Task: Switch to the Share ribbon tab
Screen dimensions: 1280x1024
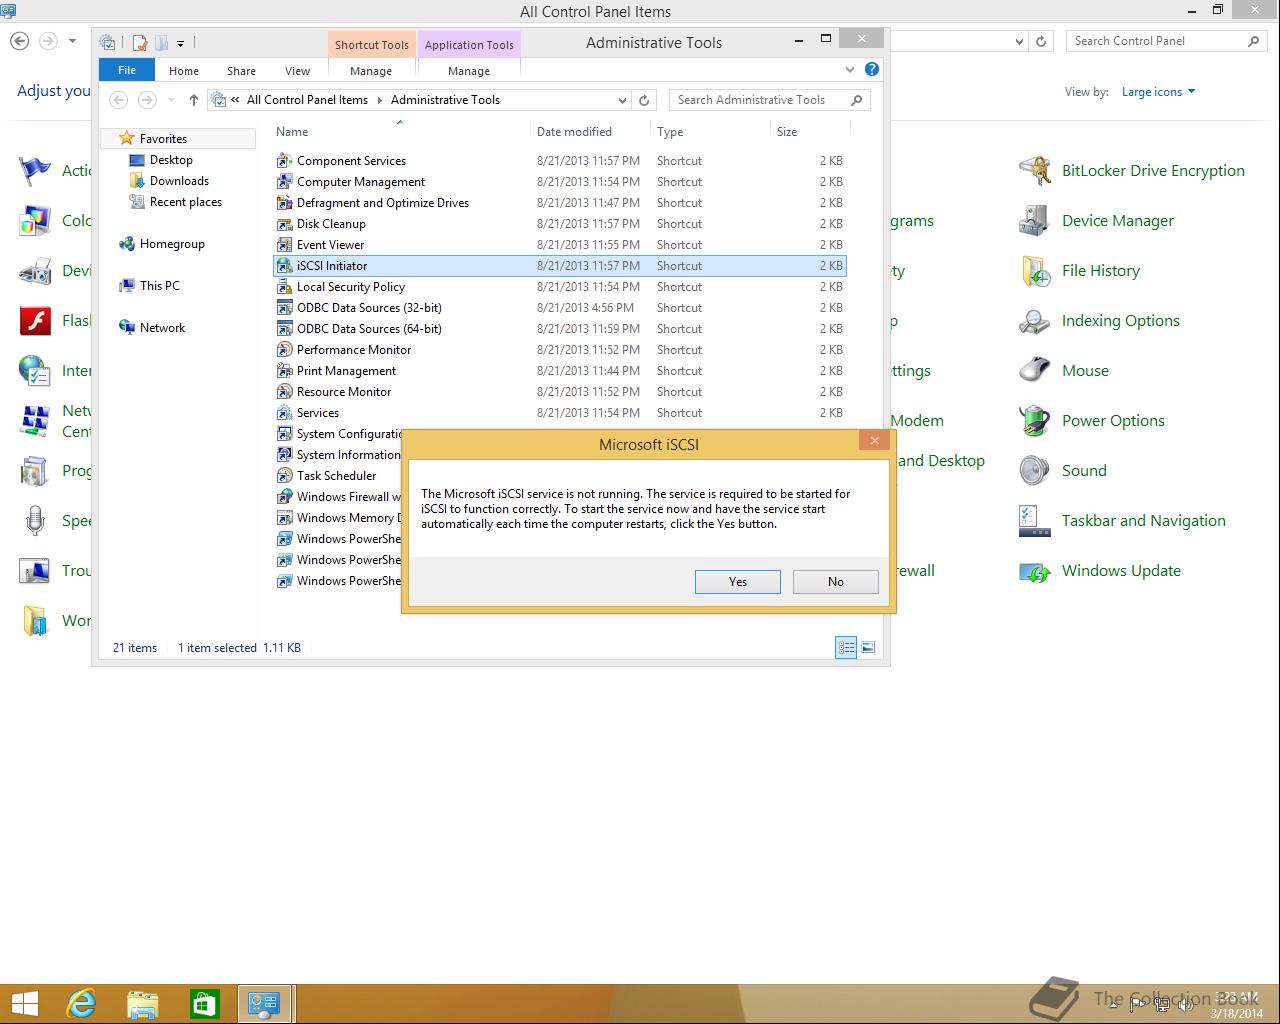Action: click(x=241, y=71)
